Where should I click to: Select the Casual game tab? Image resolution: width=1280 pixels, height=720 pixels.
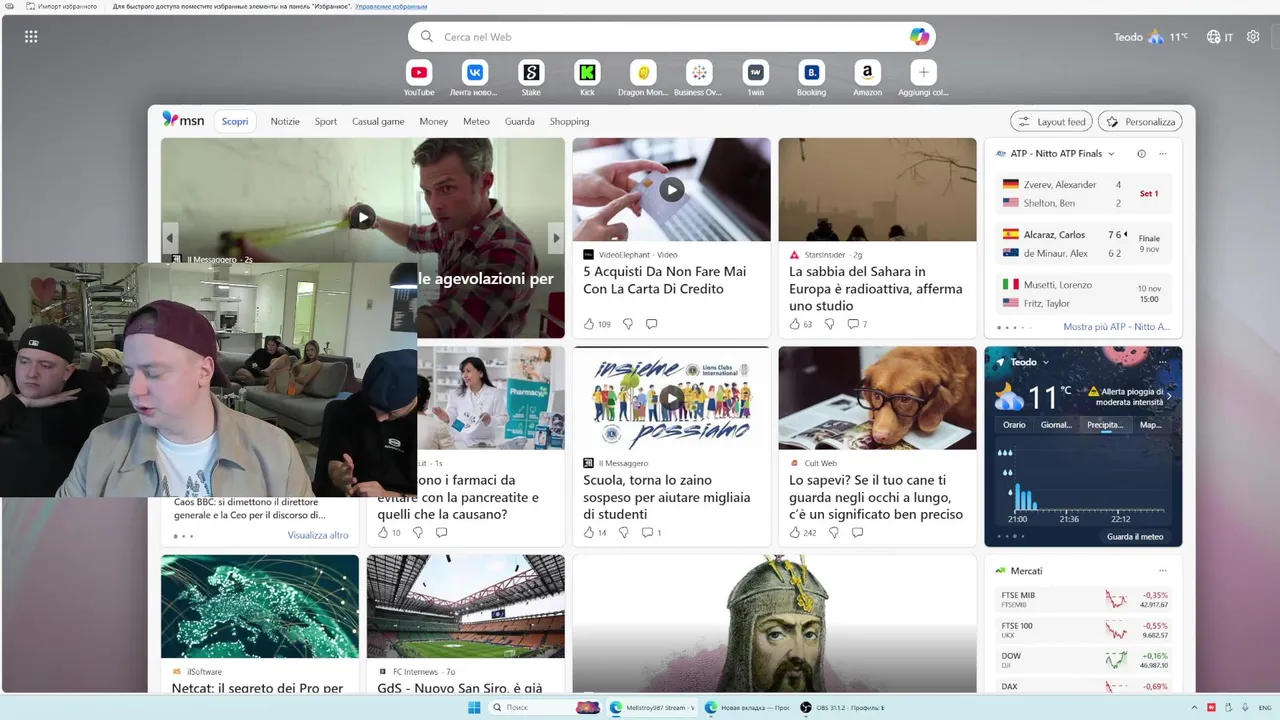[x=378, y=121]
